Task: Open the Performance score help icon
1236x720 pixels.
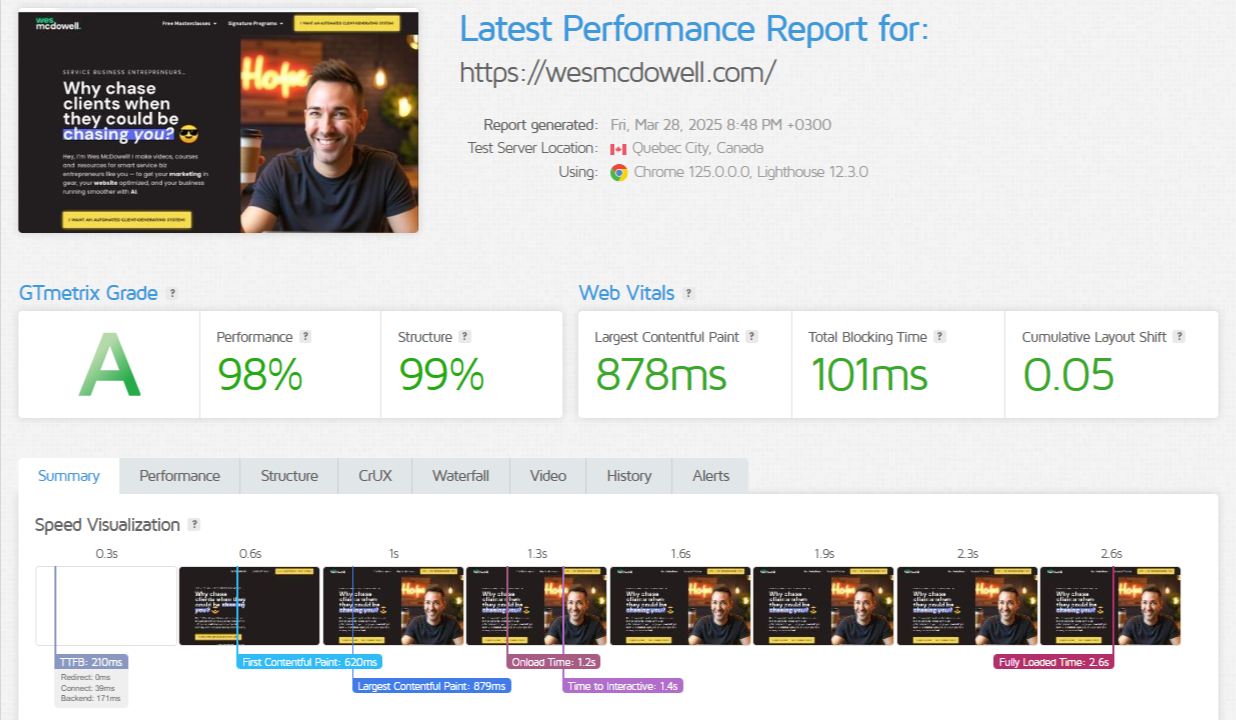Action: (x=305, y=337)
